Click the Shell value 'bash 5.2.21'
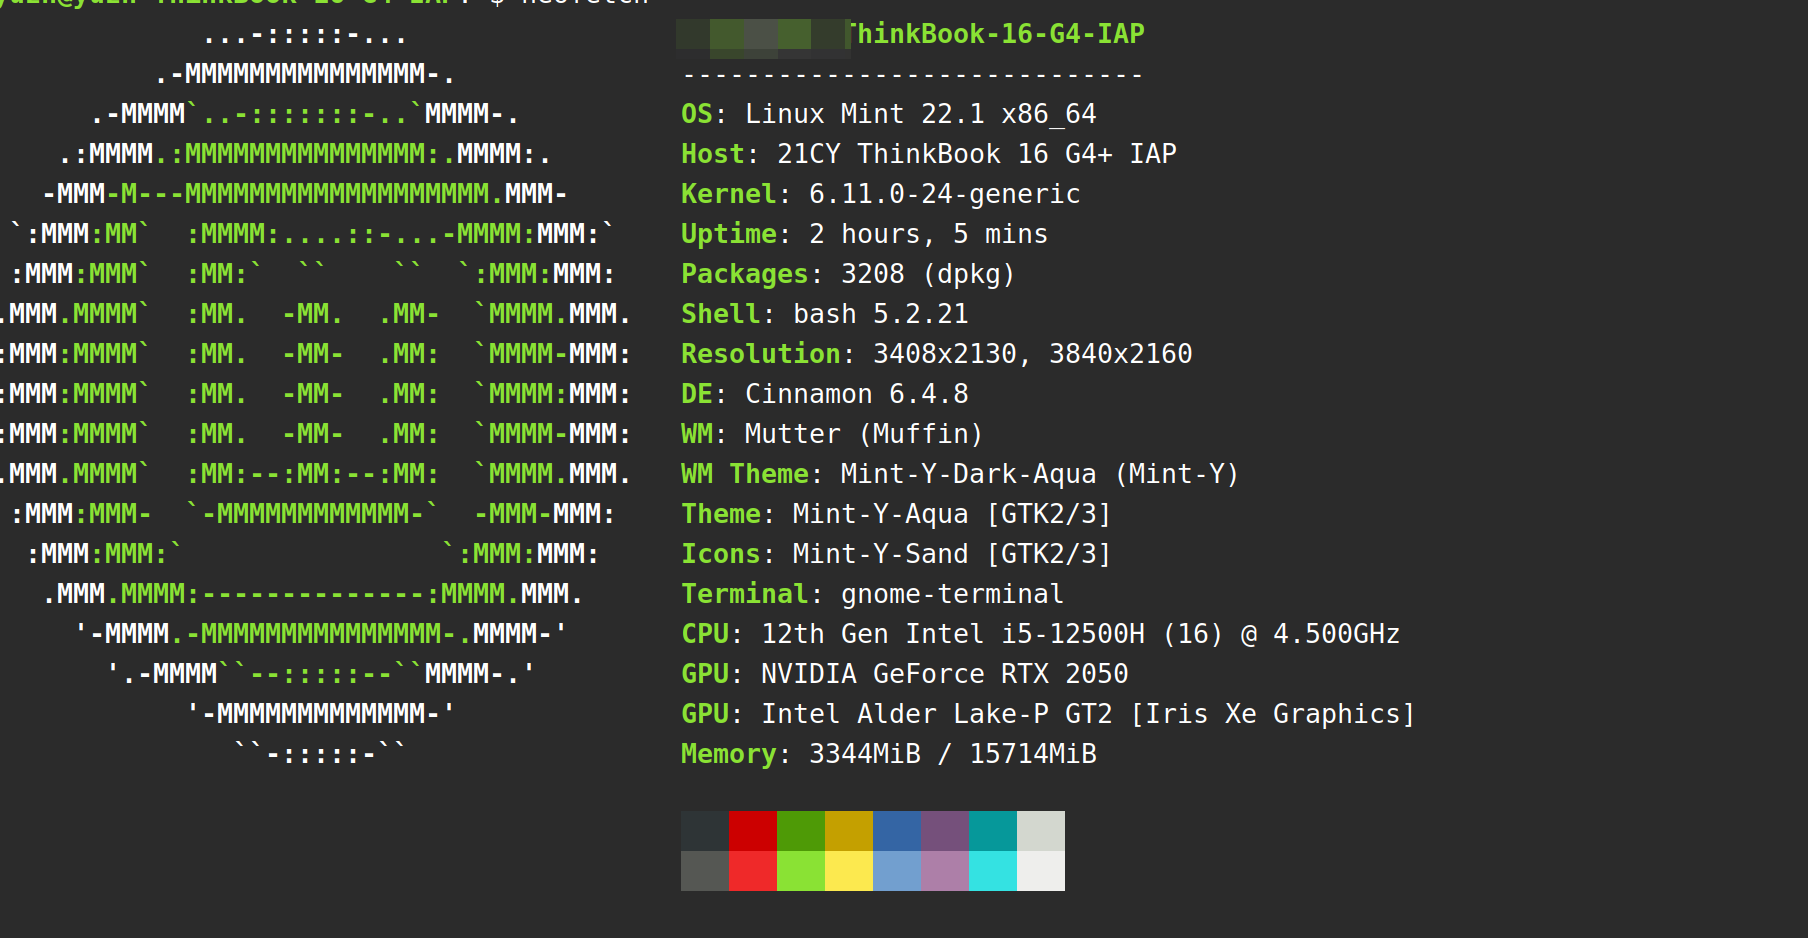The width and height of the screenshot is (1808, 938). (x=881, y=314)
